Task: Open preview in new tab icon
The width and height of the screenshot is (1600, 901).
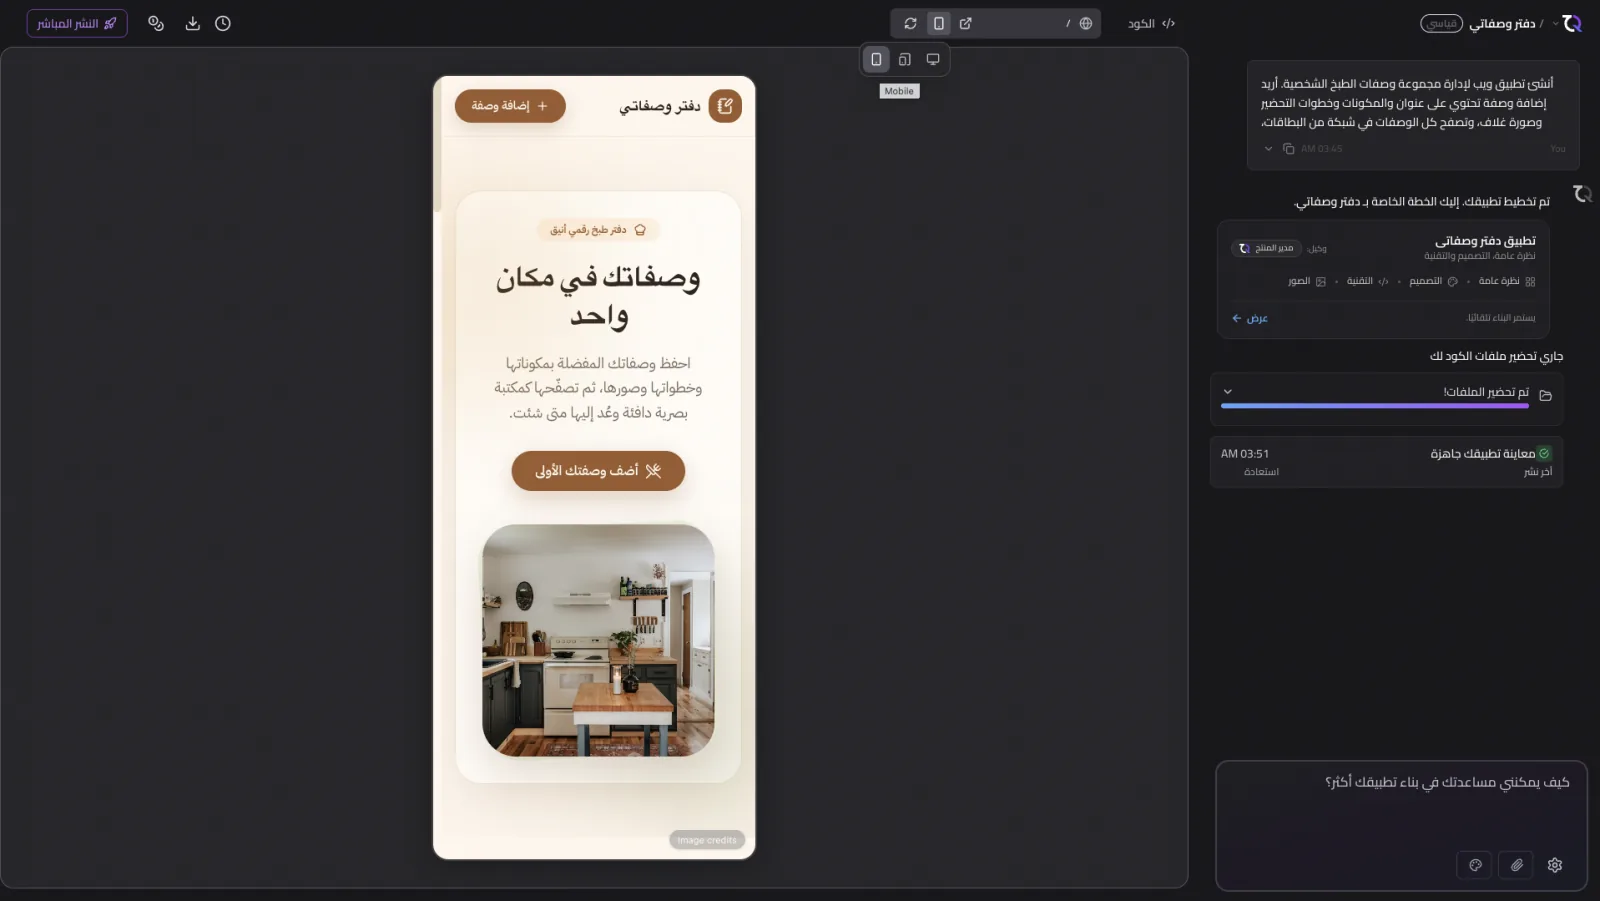Action: (x=966, y=23)
